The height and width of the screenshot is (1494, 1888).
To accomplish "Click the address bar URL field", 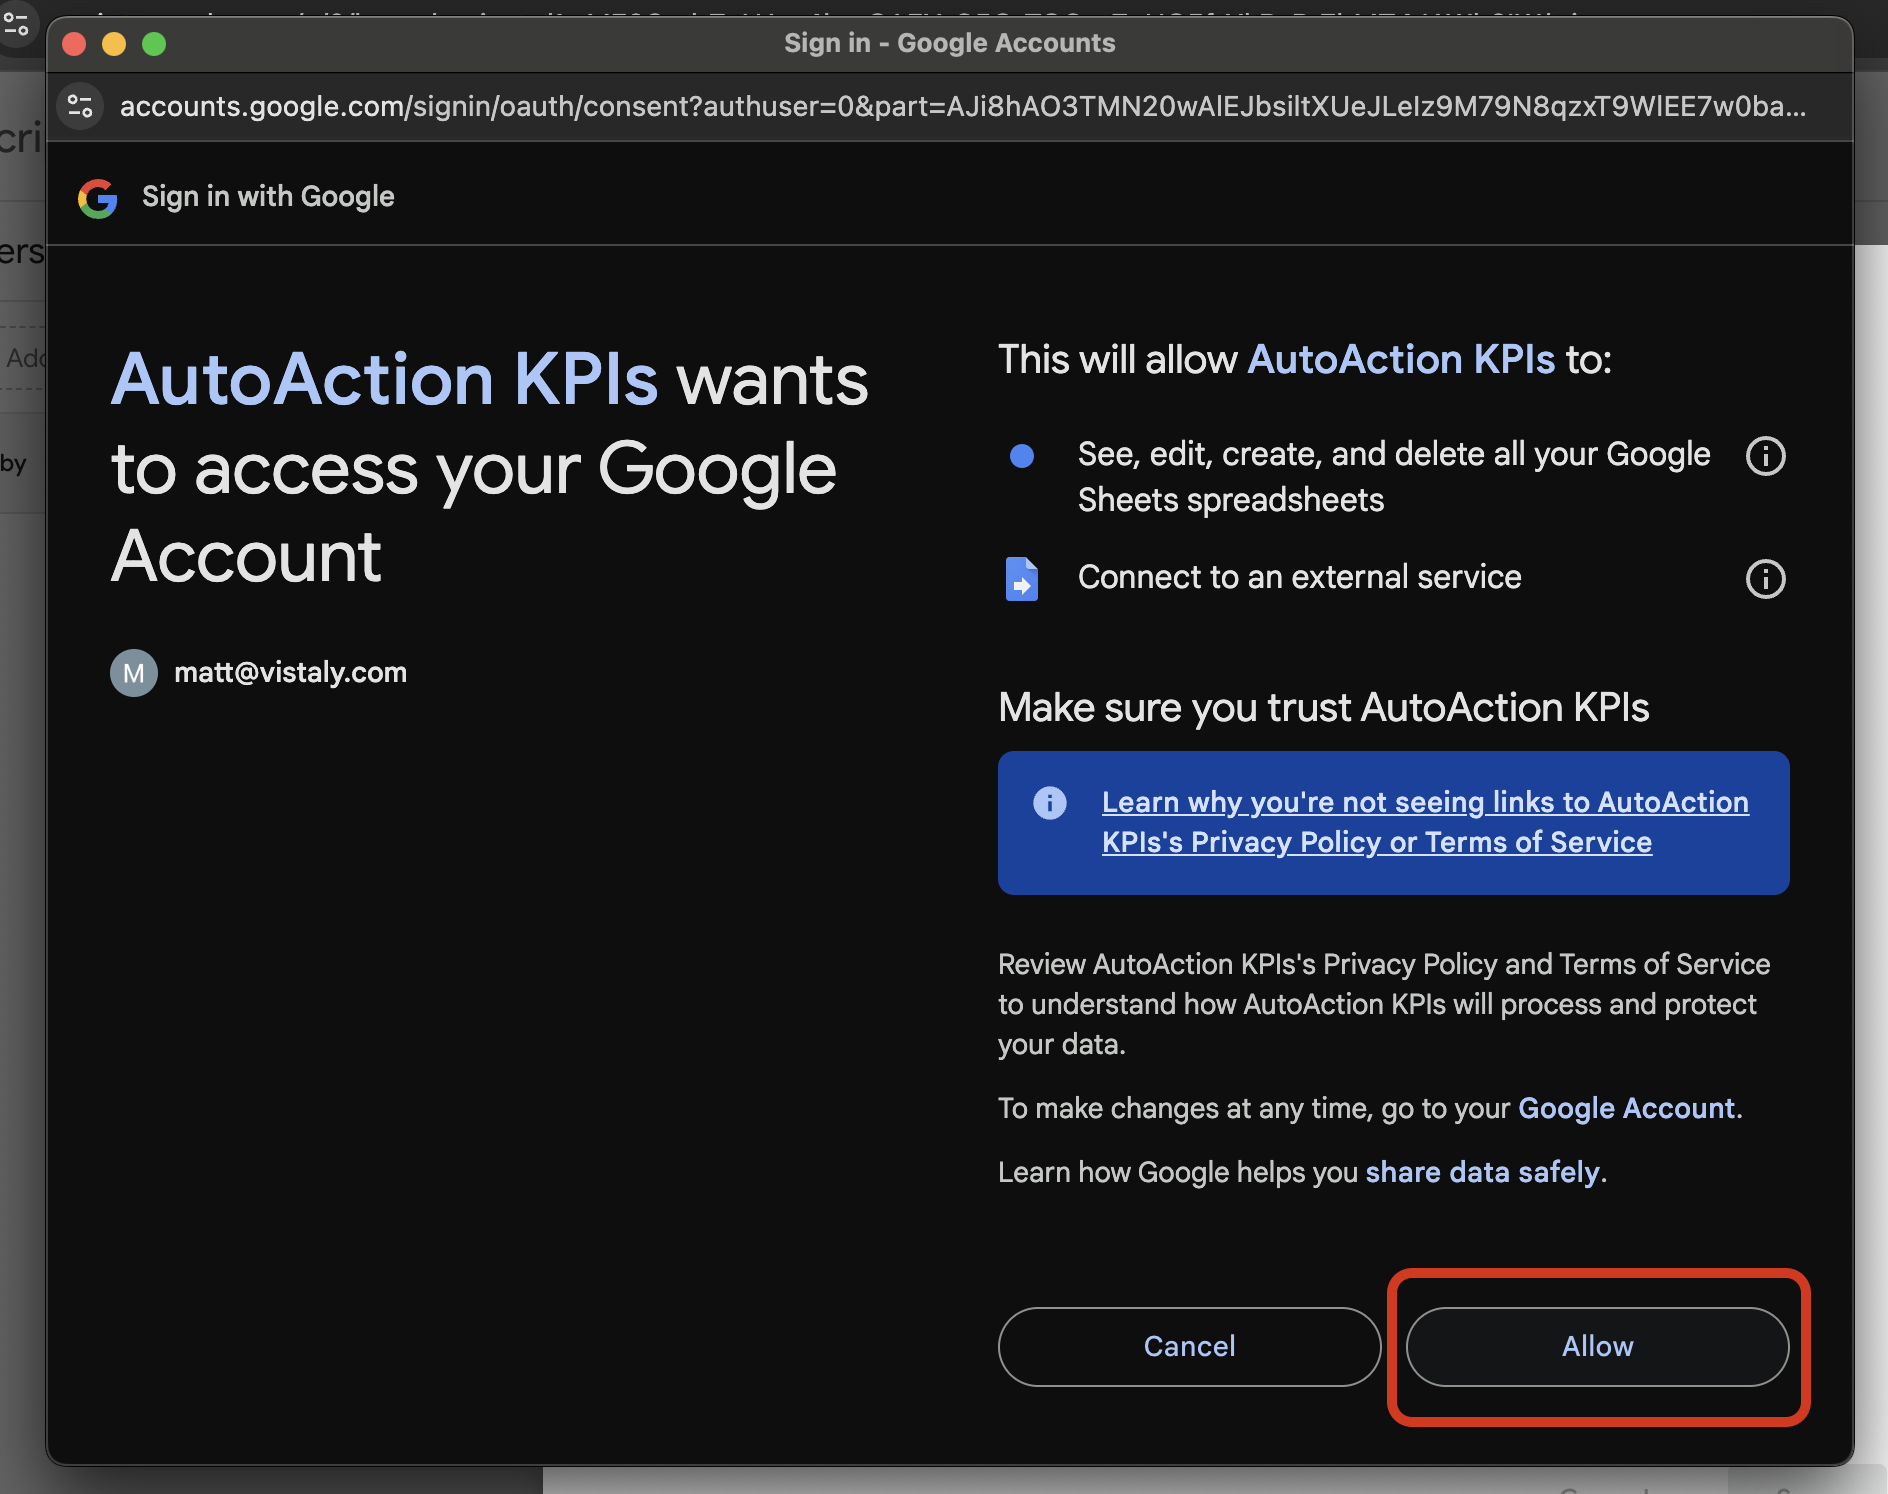I will [963, 106].
